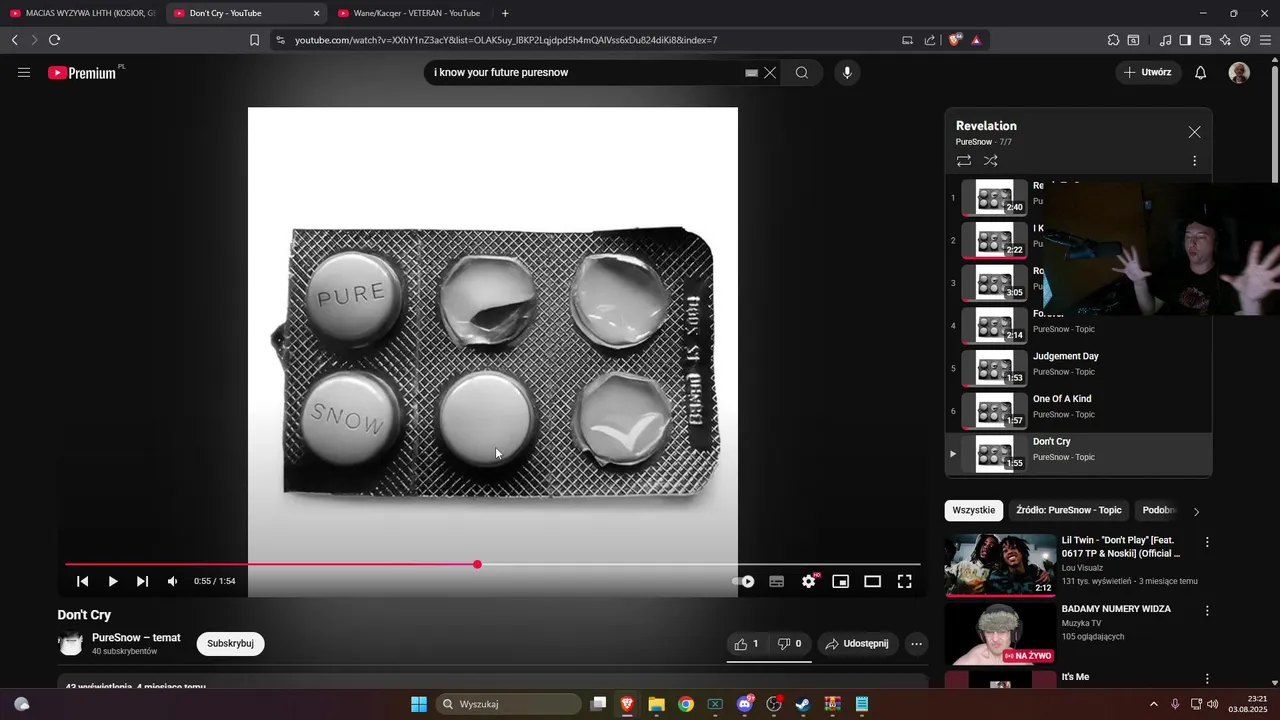
Task: Switch to Wane/Kacqer - VETERAN tab
Action: tap(408, 13)
